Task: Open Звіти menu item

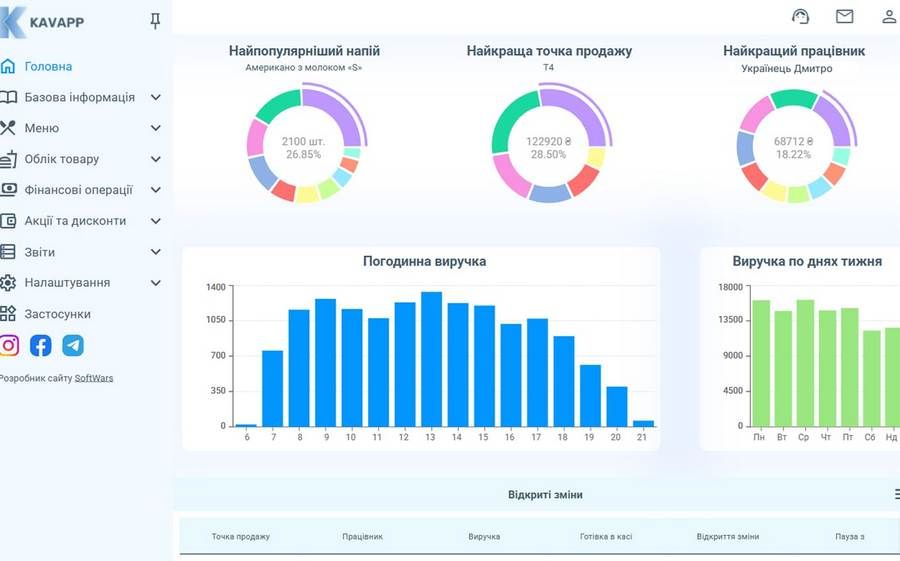Action: pos(40,252)
